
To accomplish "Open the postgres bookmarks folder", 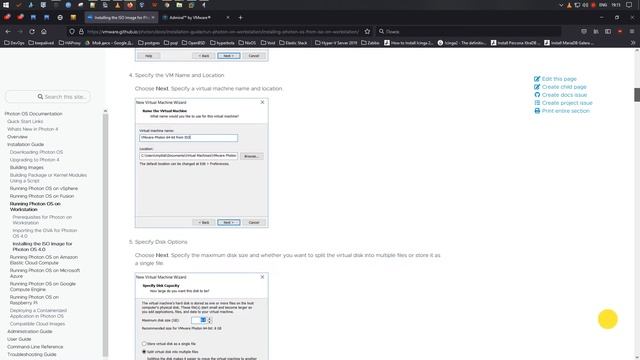I will [149, 42].
